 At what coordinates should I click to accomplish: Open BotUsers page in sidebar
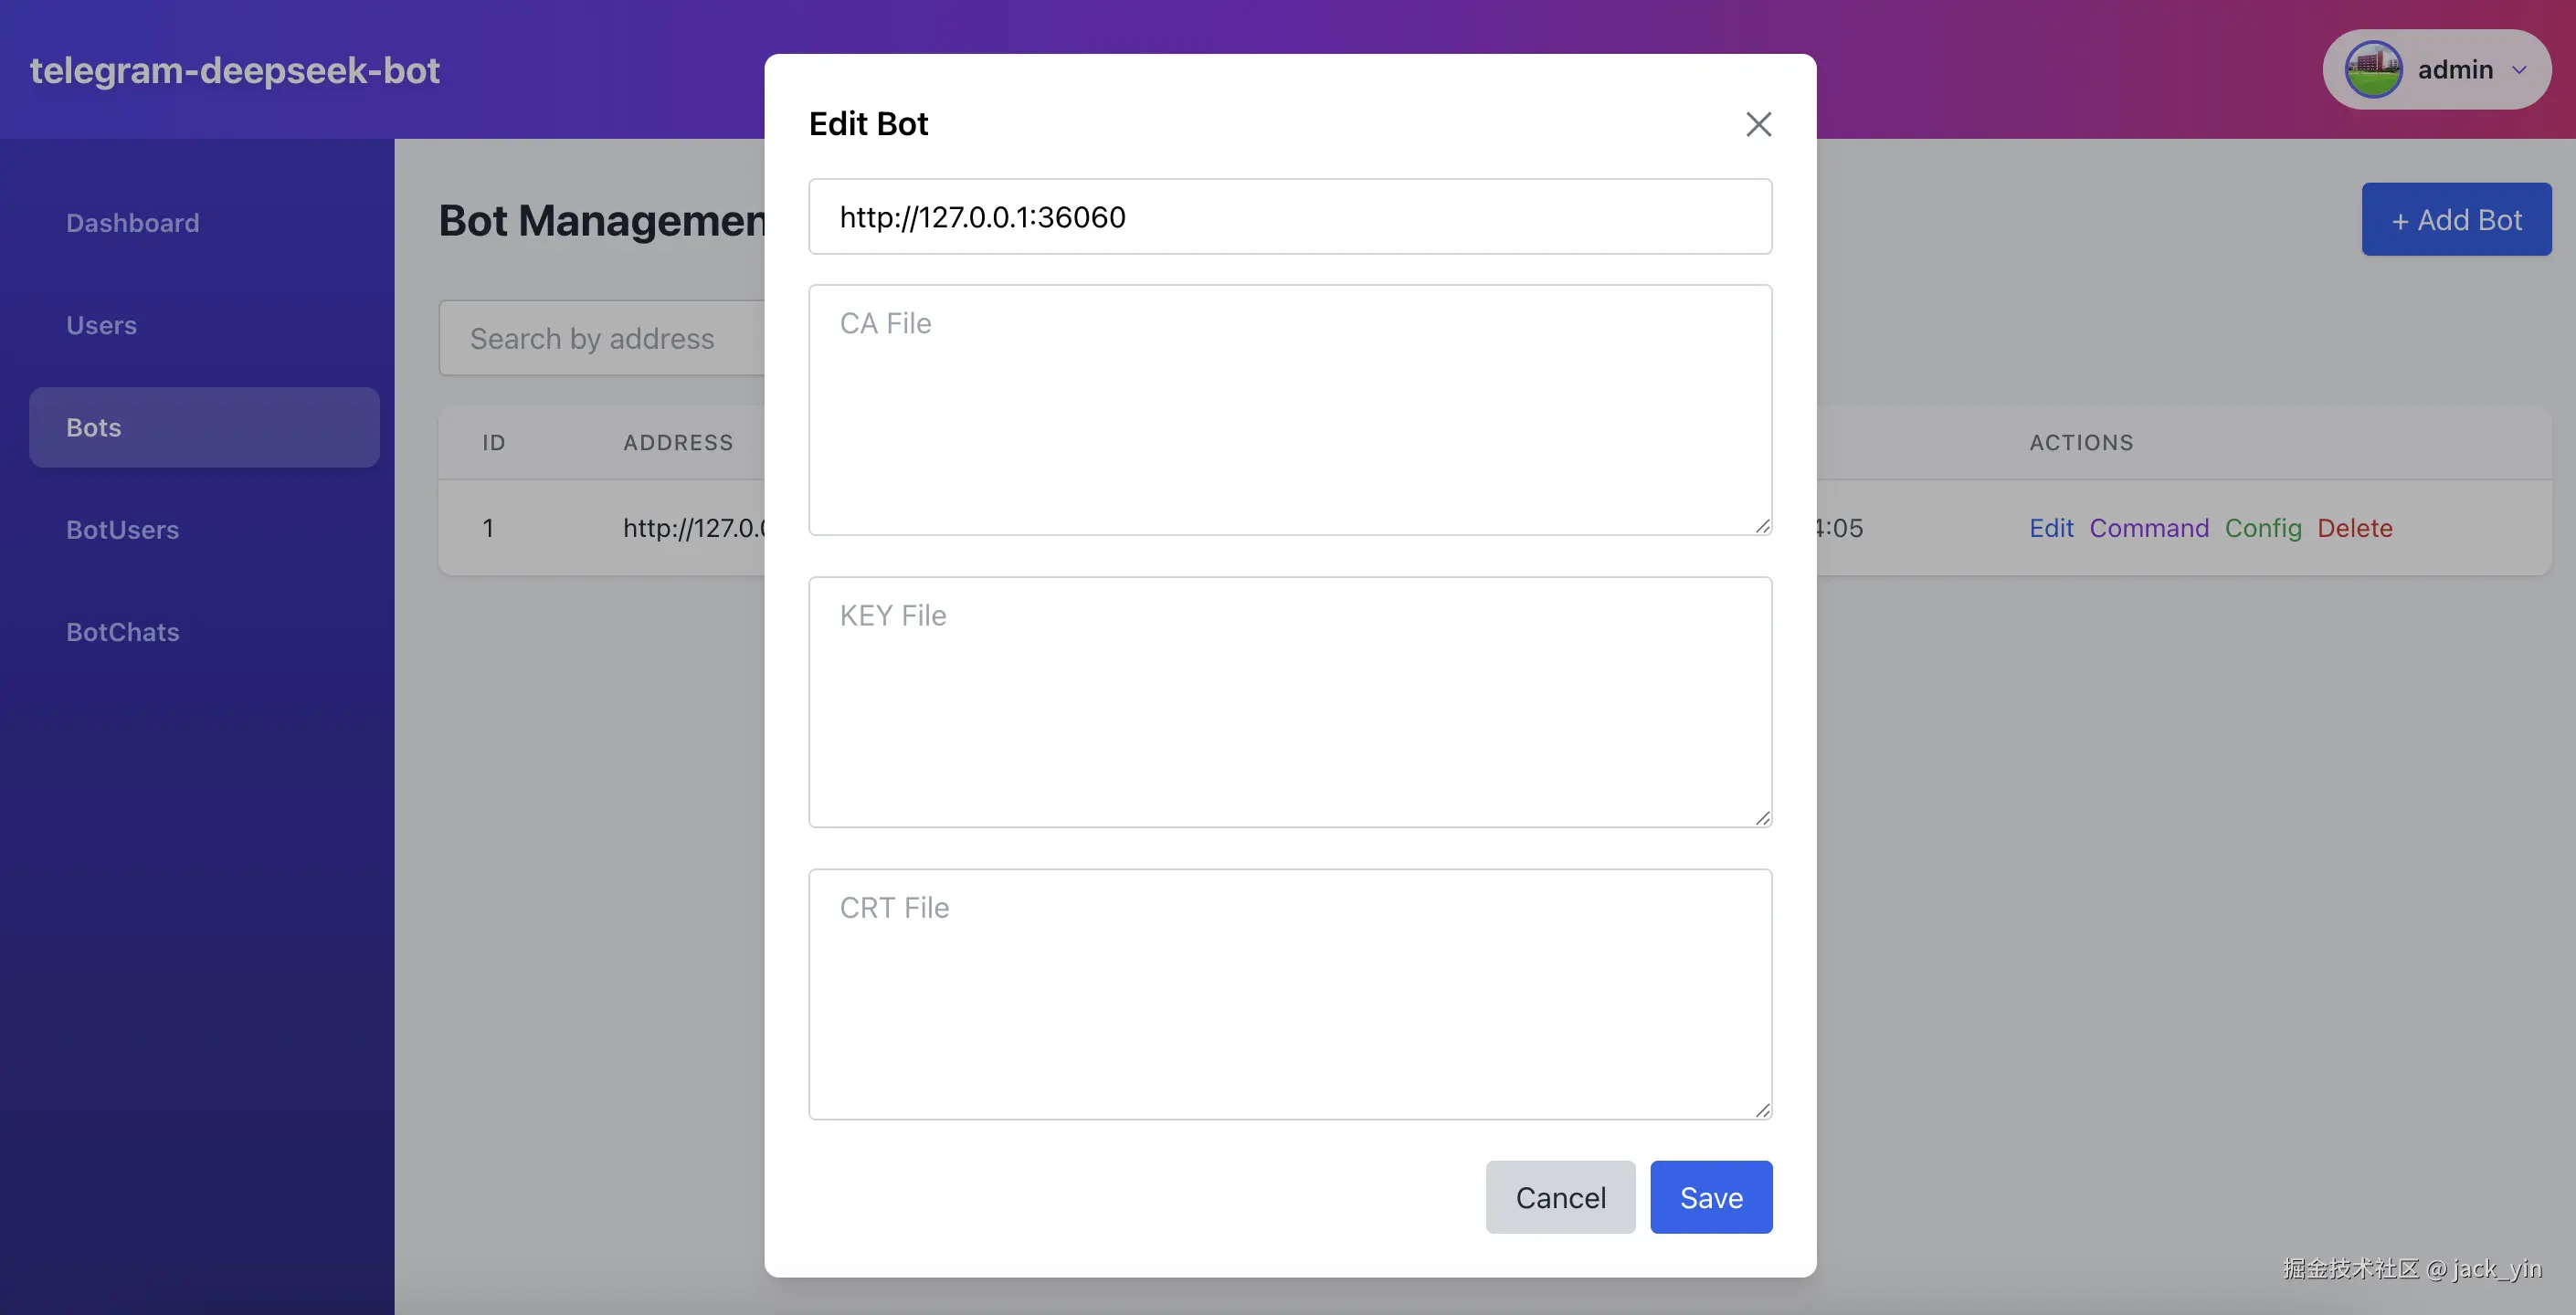[122, 530]
